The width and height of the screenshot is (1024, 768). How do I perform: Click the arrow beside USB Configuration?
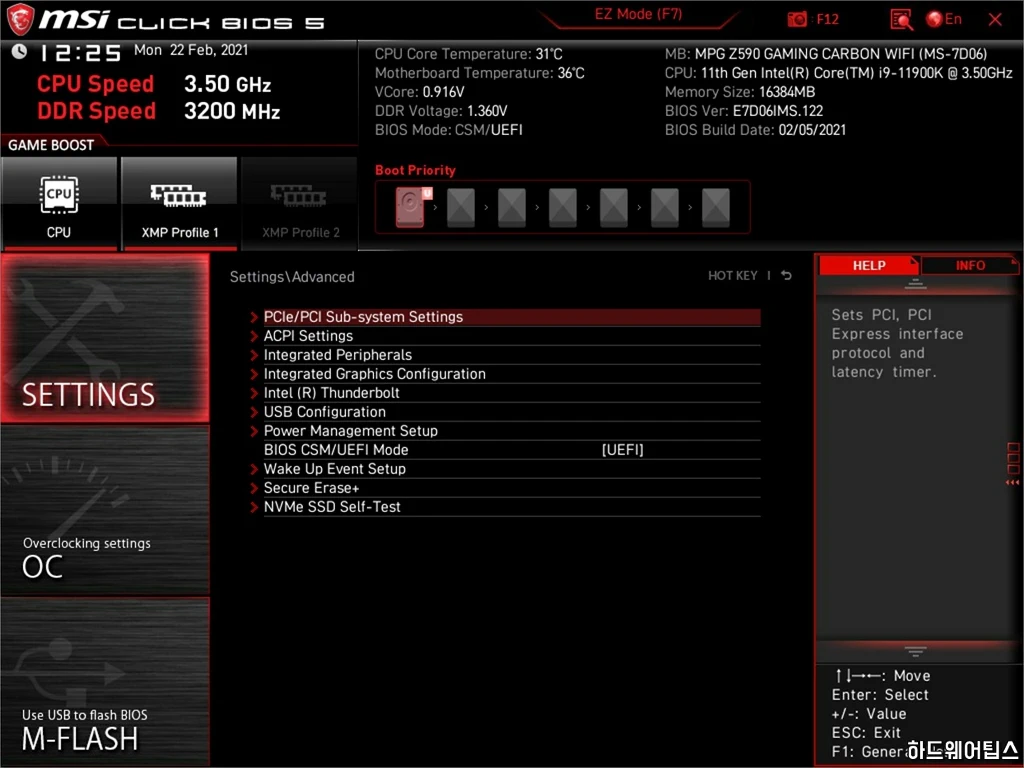(x=254, y=412)
